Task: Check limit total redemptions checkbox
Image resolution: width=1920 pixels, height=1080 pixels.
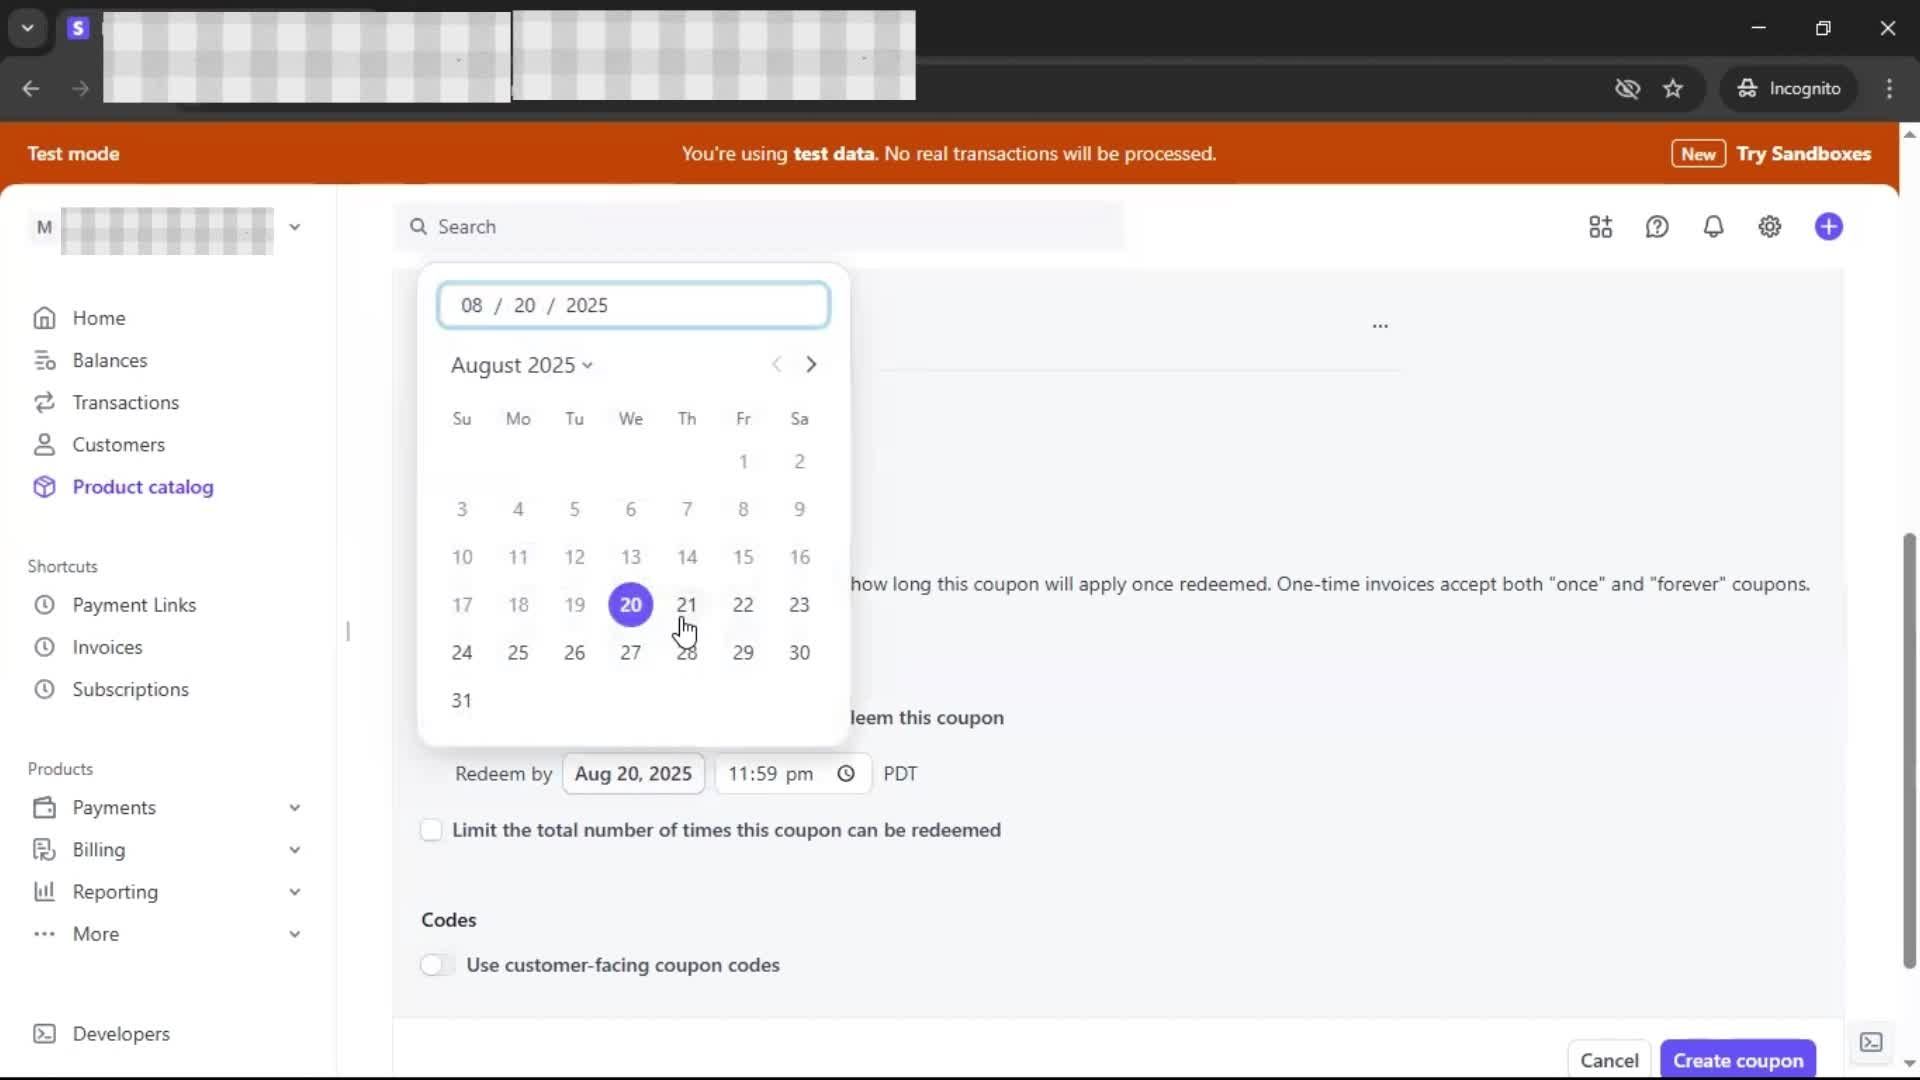Action: (x=431, y=830)
